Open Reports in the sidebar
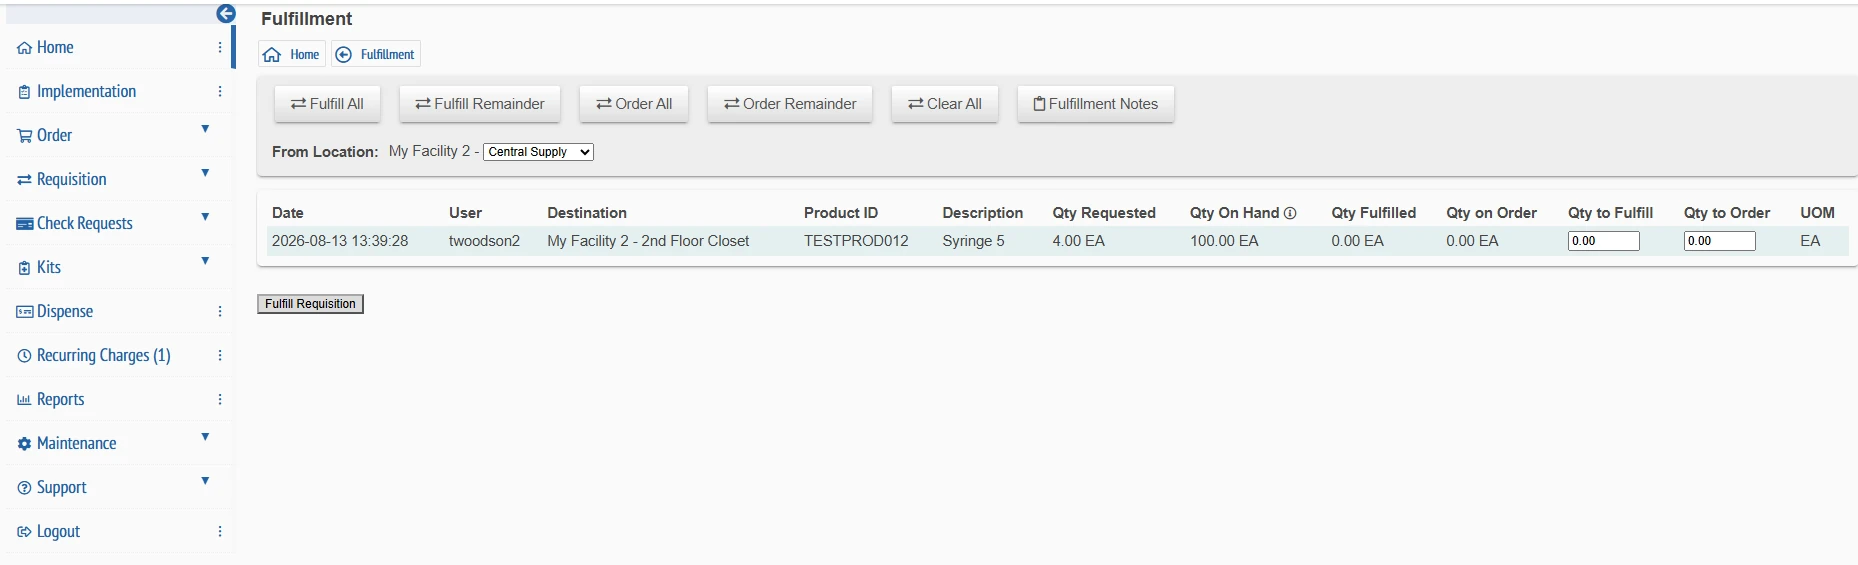The image size is (1858, 565). point(60,400)
